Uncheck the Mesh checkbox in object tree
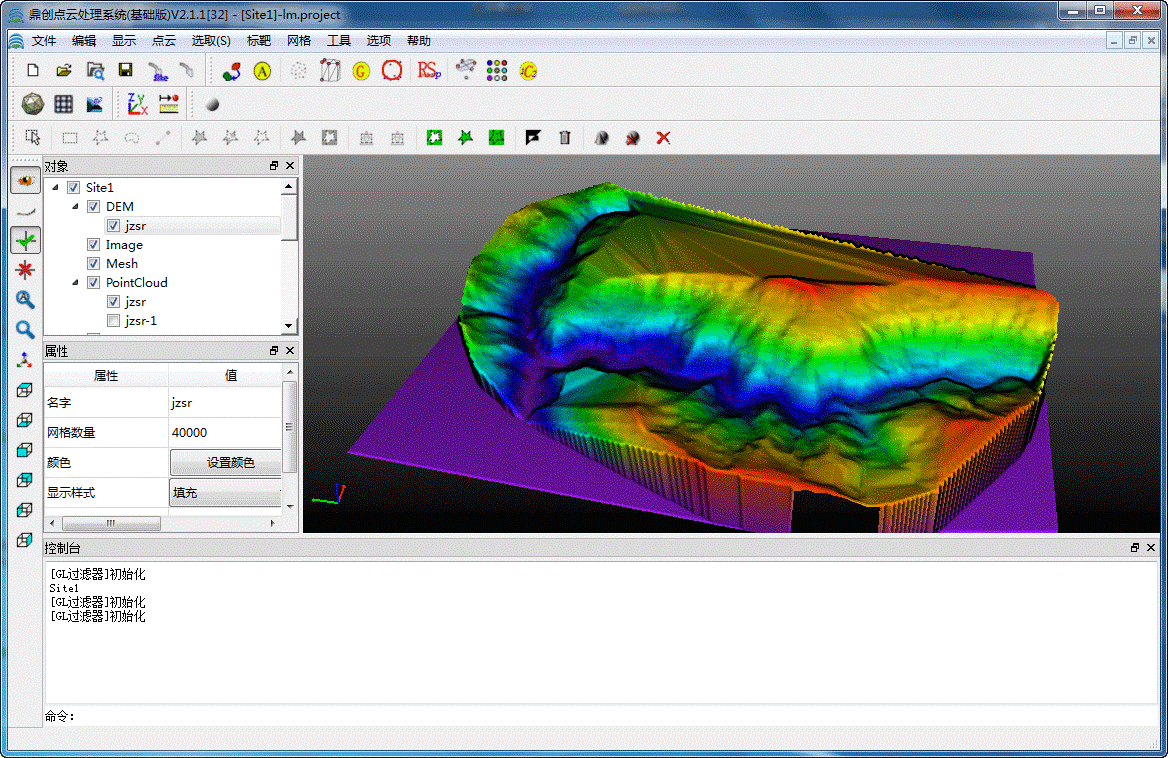The image size is (1168, 758). 94,264
